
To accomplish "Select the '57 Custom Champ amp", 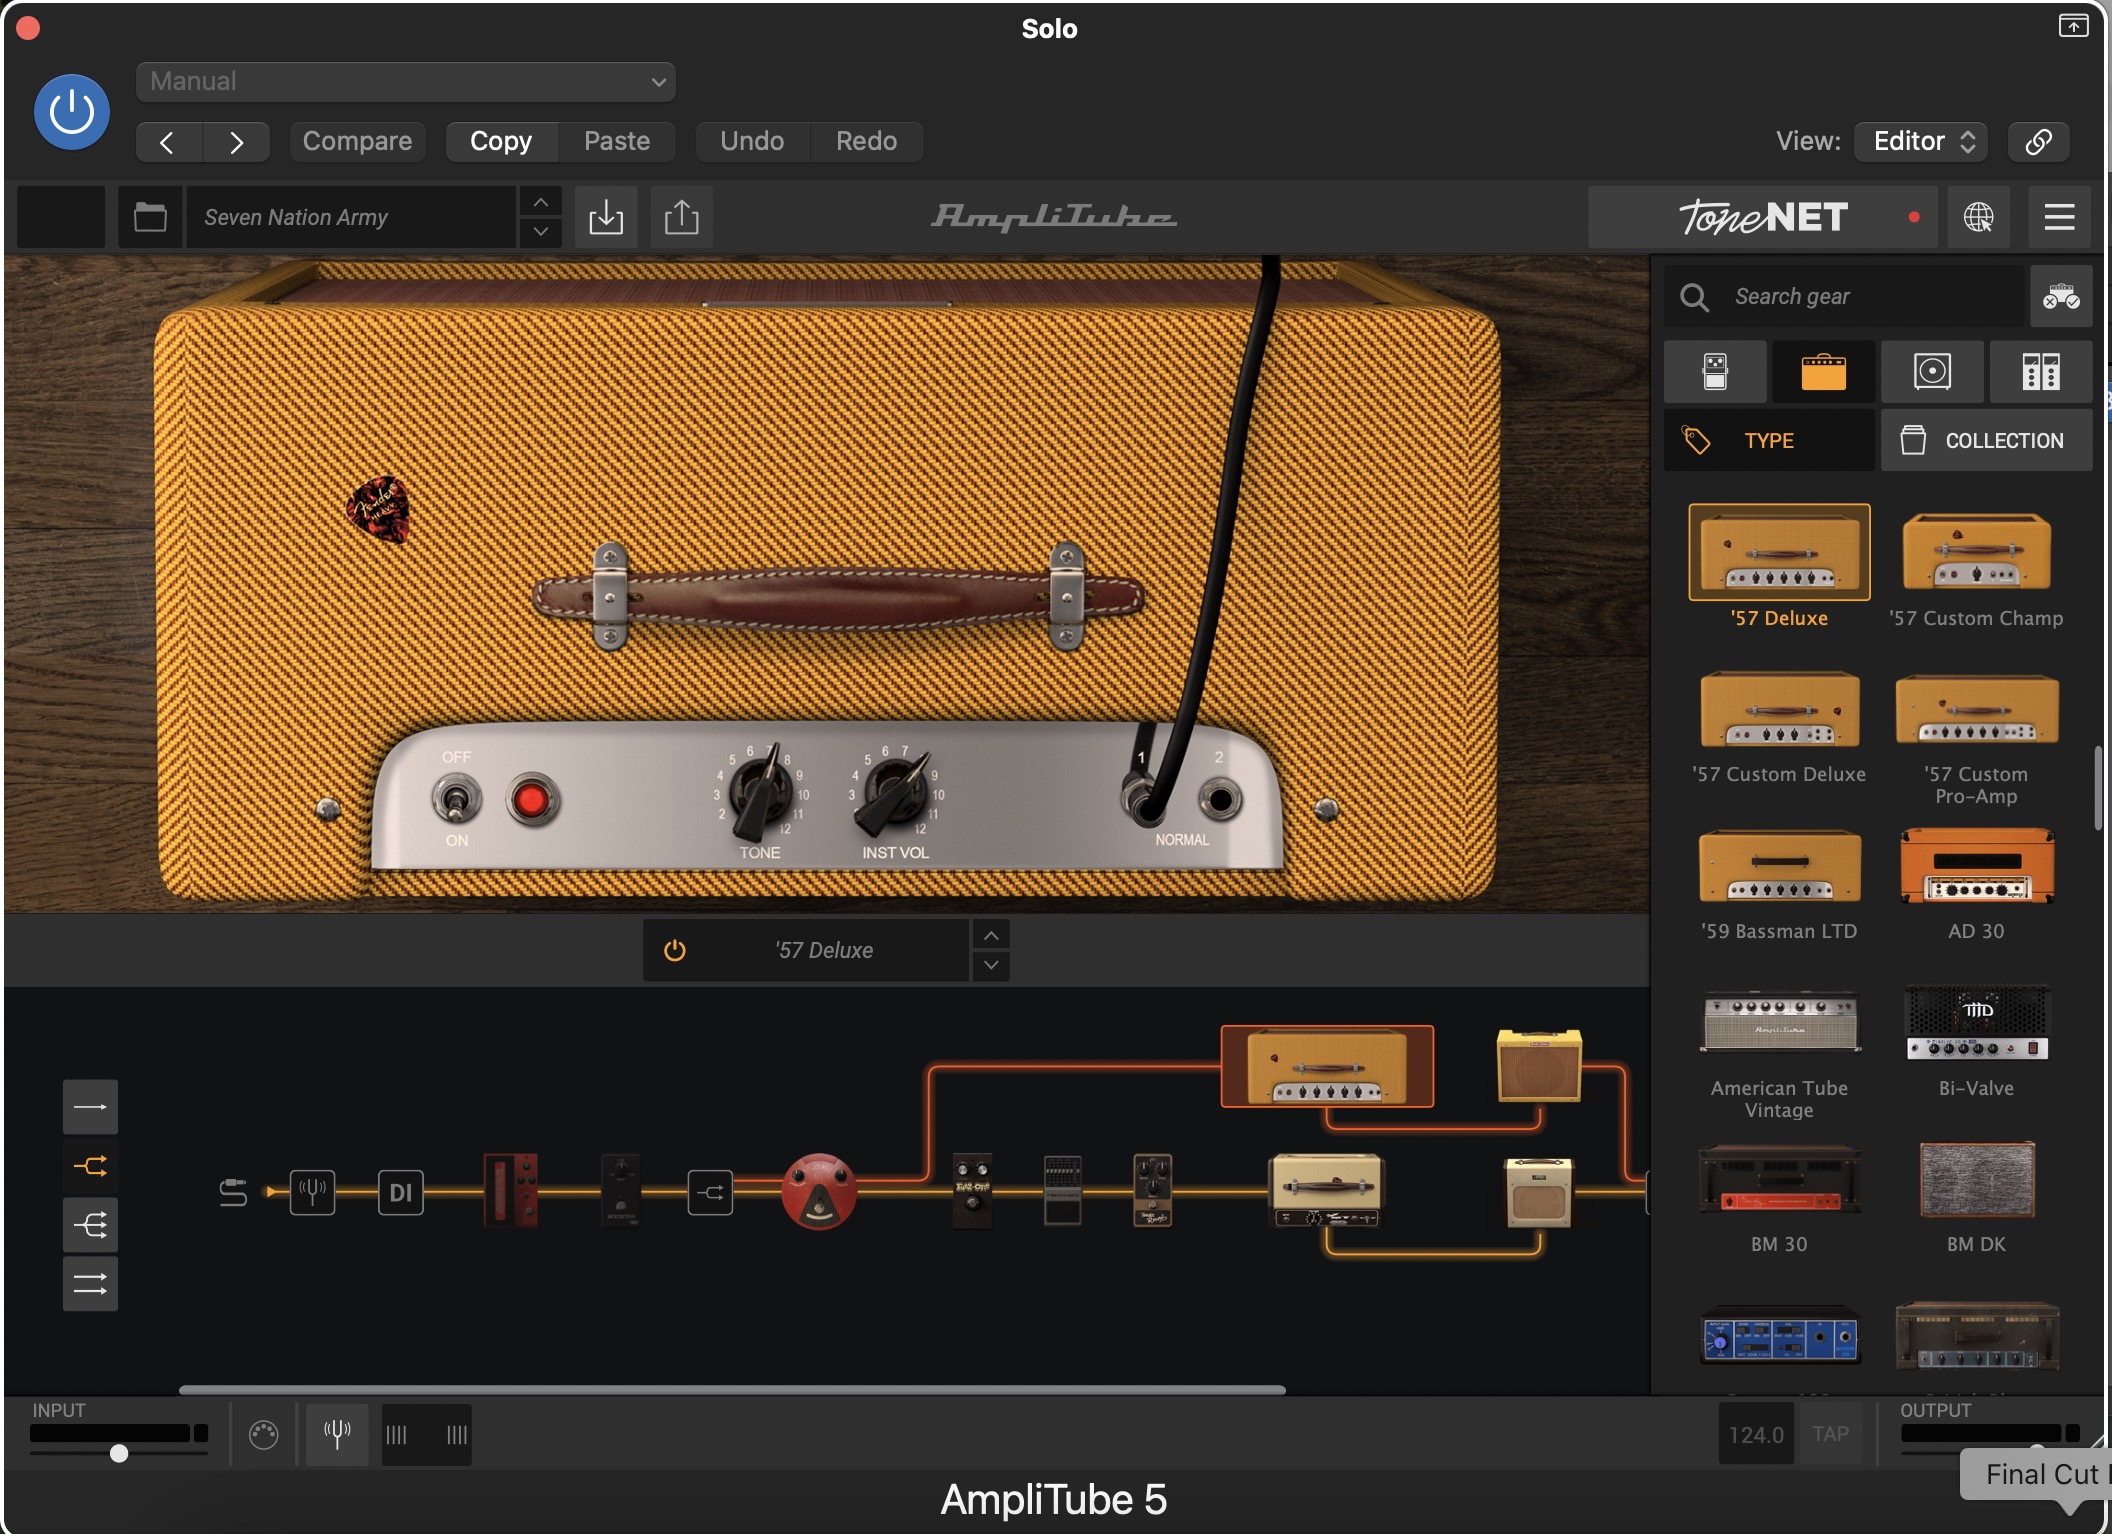I will click(1976, 552).
